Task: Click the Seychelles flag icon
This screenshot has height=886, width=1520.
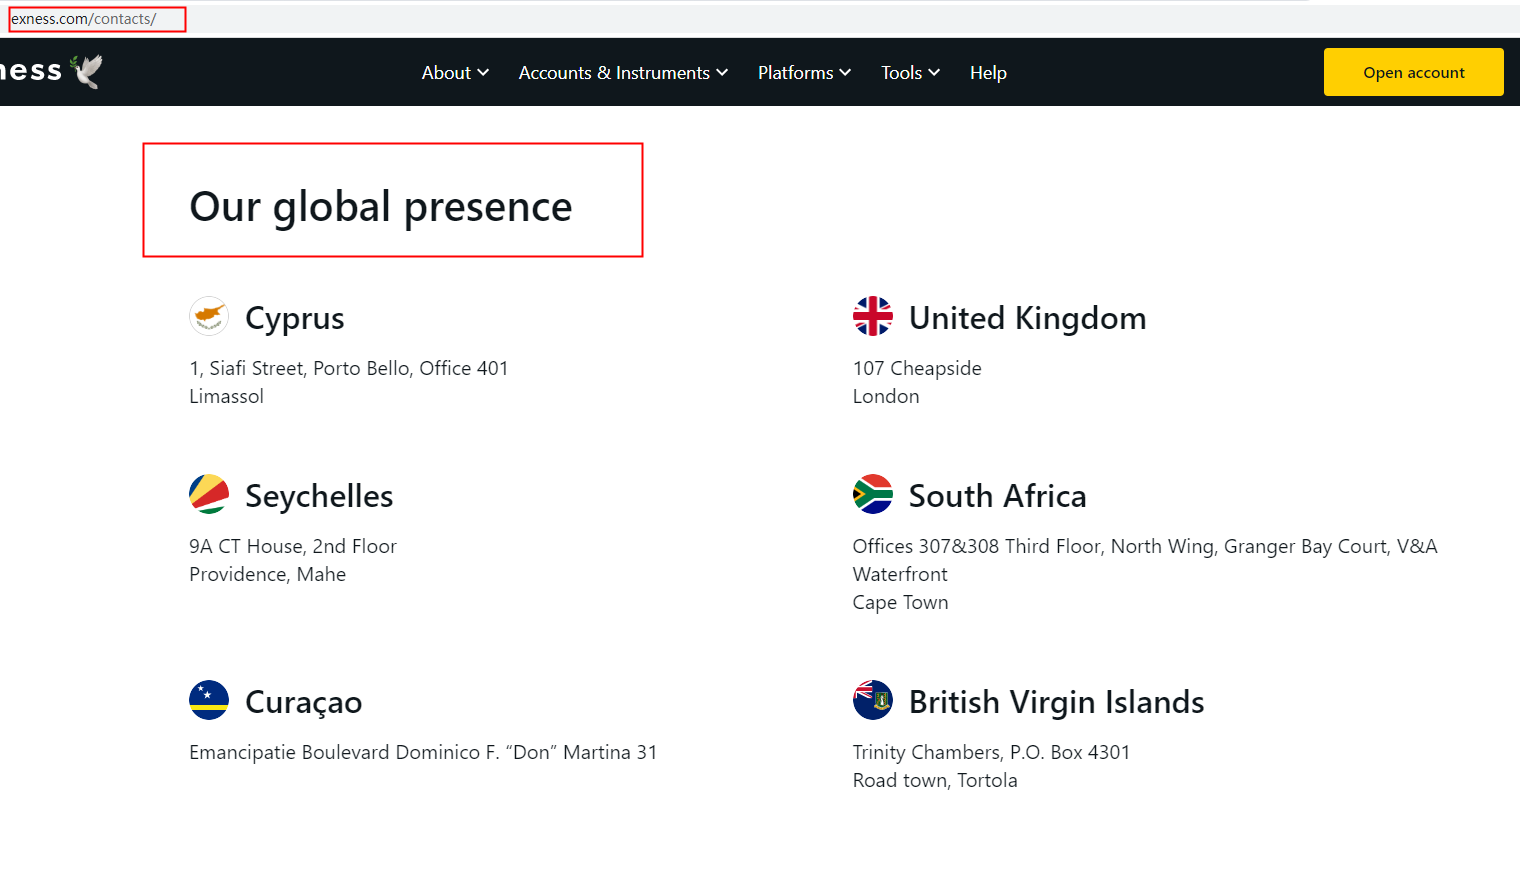Action: point(209,494)
